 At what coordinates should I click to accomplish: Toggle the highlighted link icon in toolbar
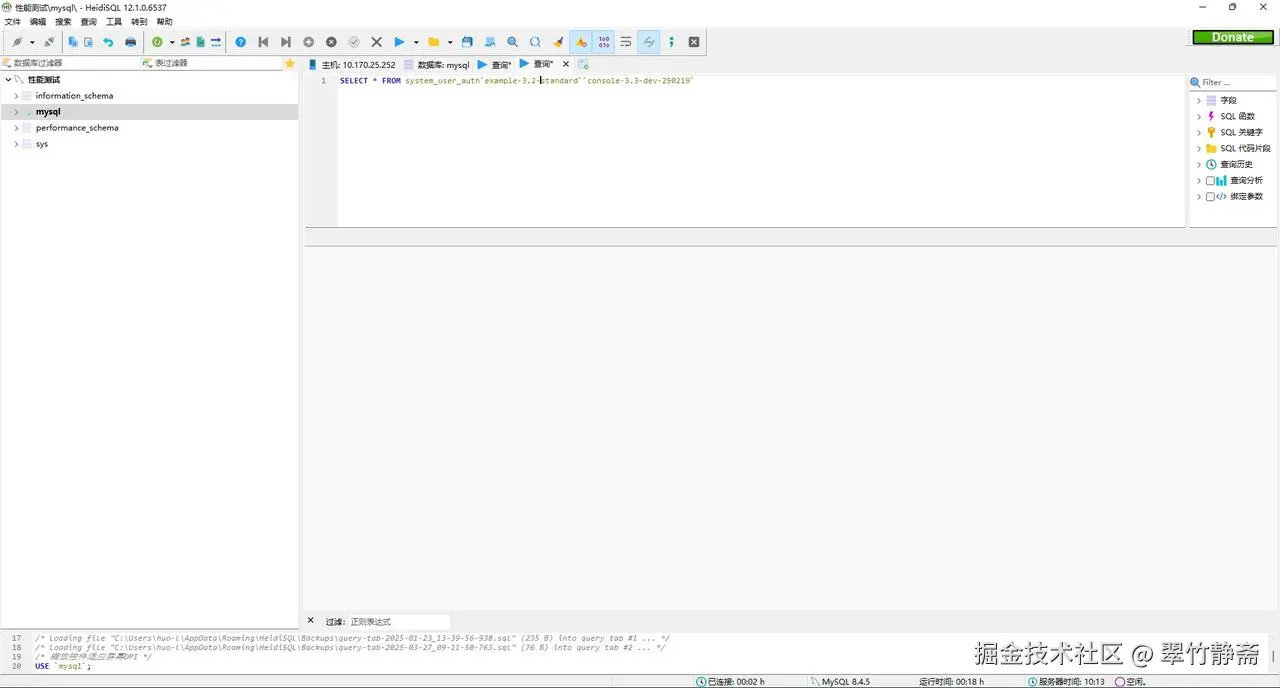point(649,42)
